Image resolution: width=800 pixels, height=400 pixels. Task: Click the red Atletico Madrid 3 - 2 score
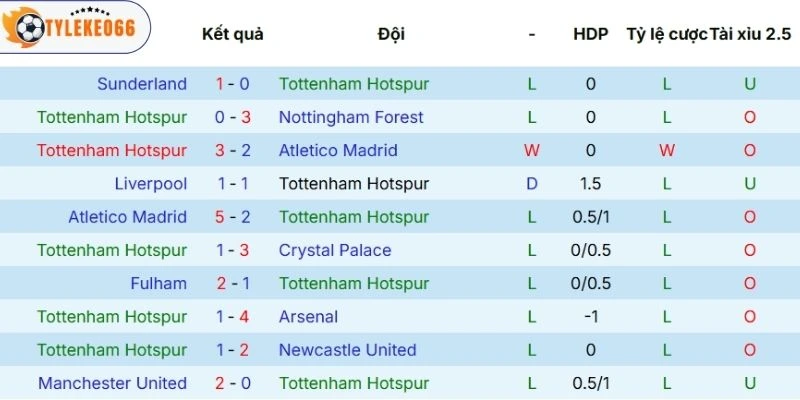coord(233,151)
